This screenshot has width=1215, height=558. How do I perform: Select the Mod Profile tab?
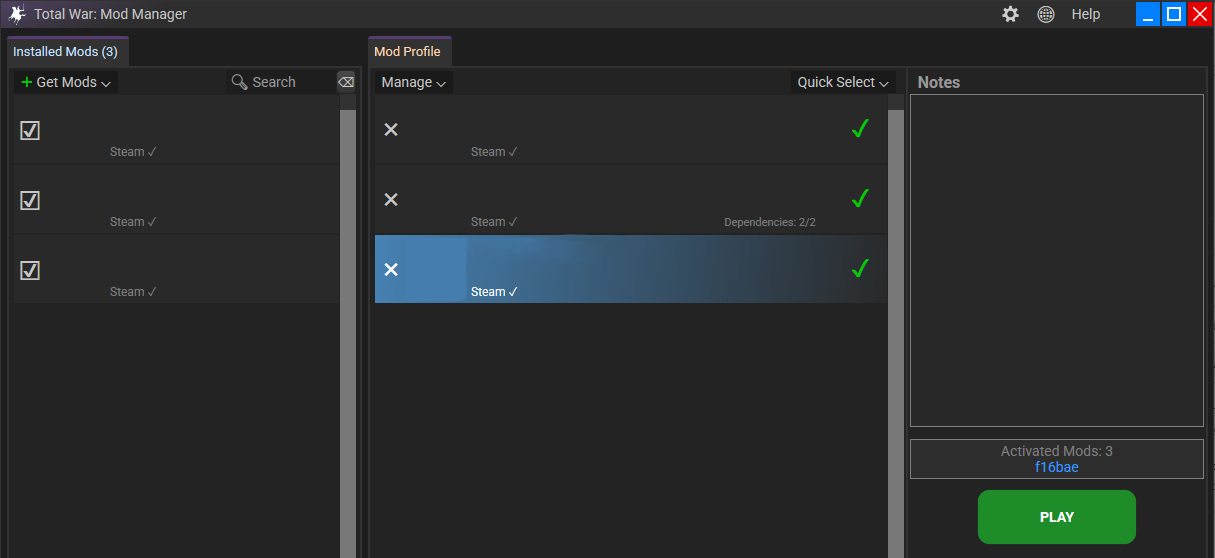[x=408, y=52]
